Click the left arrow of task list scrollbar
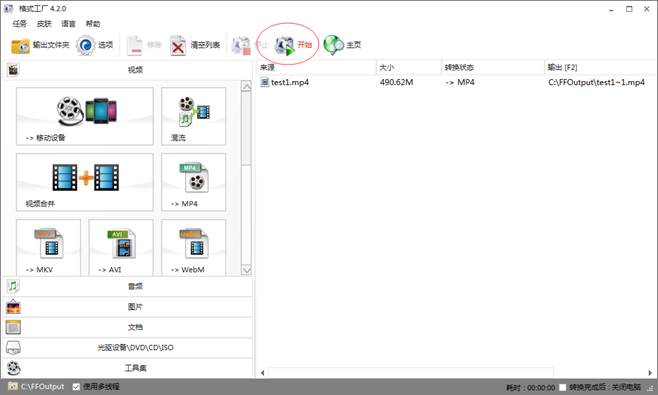This screenshot has width=658, height=395. 263,373
